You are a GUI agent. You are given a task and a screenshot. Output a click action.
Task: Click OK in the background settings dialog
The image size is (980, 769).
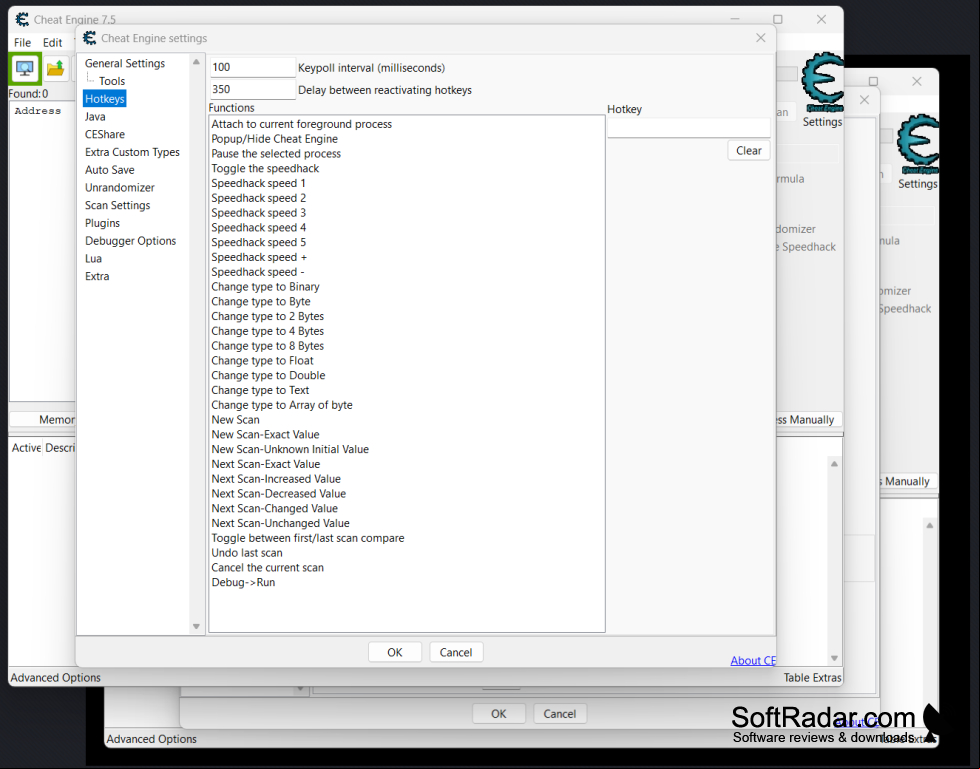pos(499,714)
